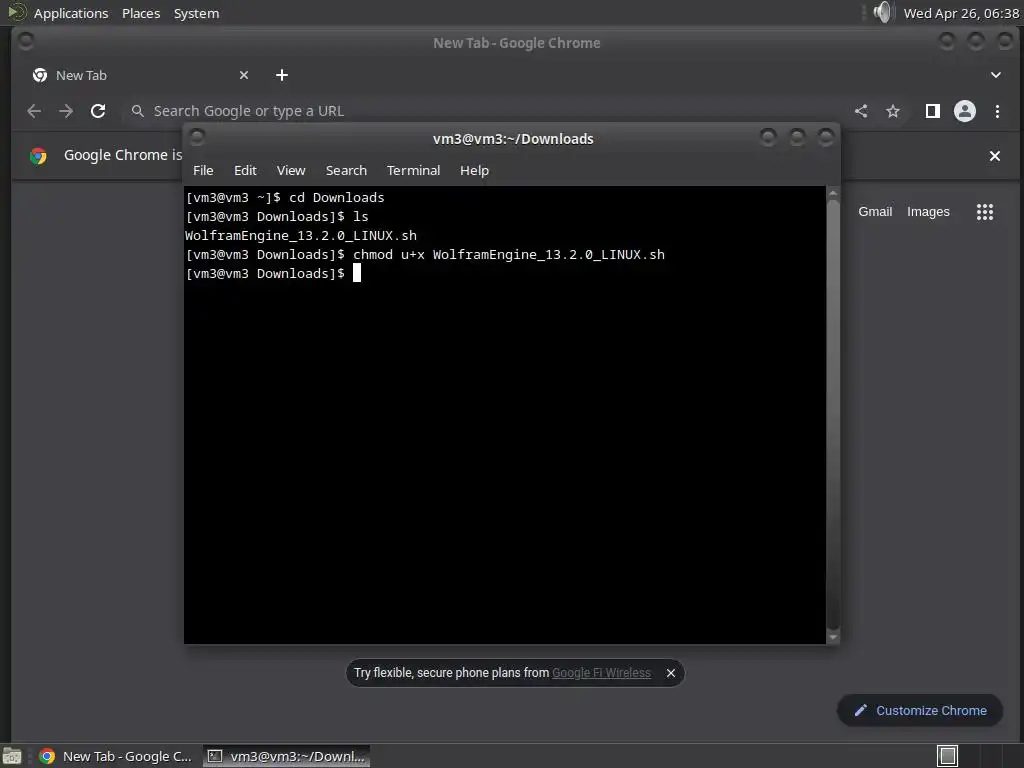
Task: Open terminal Search menu
Action: (x=346, y=170)
